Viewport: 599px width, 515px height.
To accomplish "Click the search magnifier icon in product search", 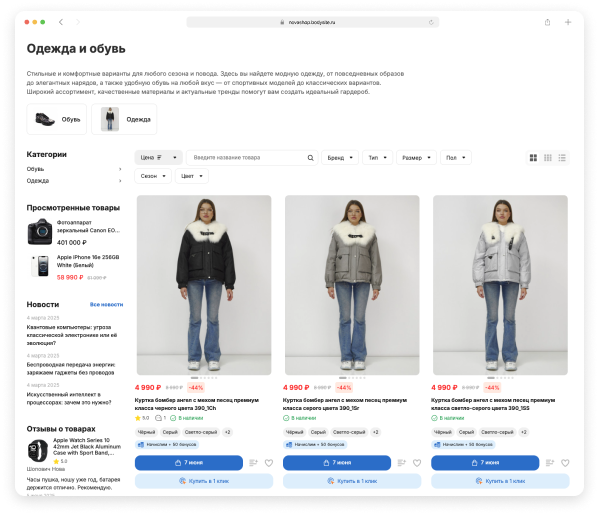I will click(310, 158).
